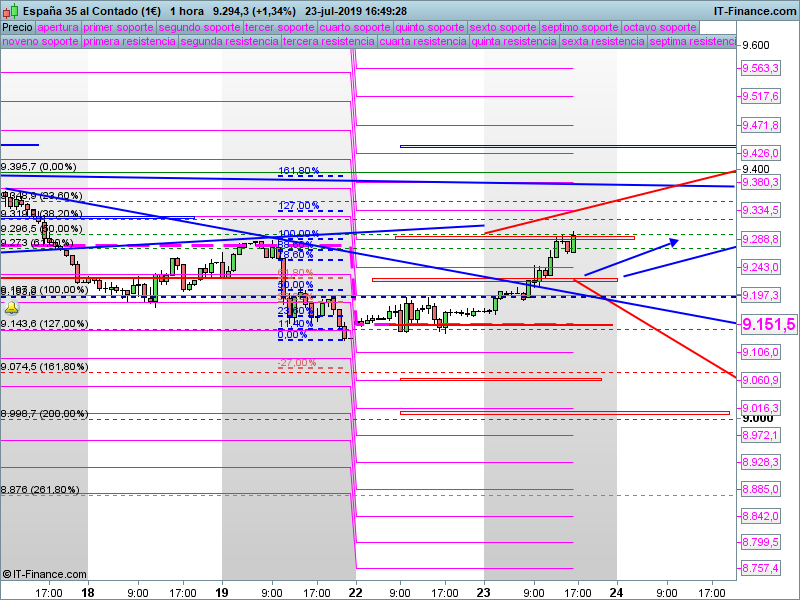Click the quinto soporte label

(x=430, y=27)
